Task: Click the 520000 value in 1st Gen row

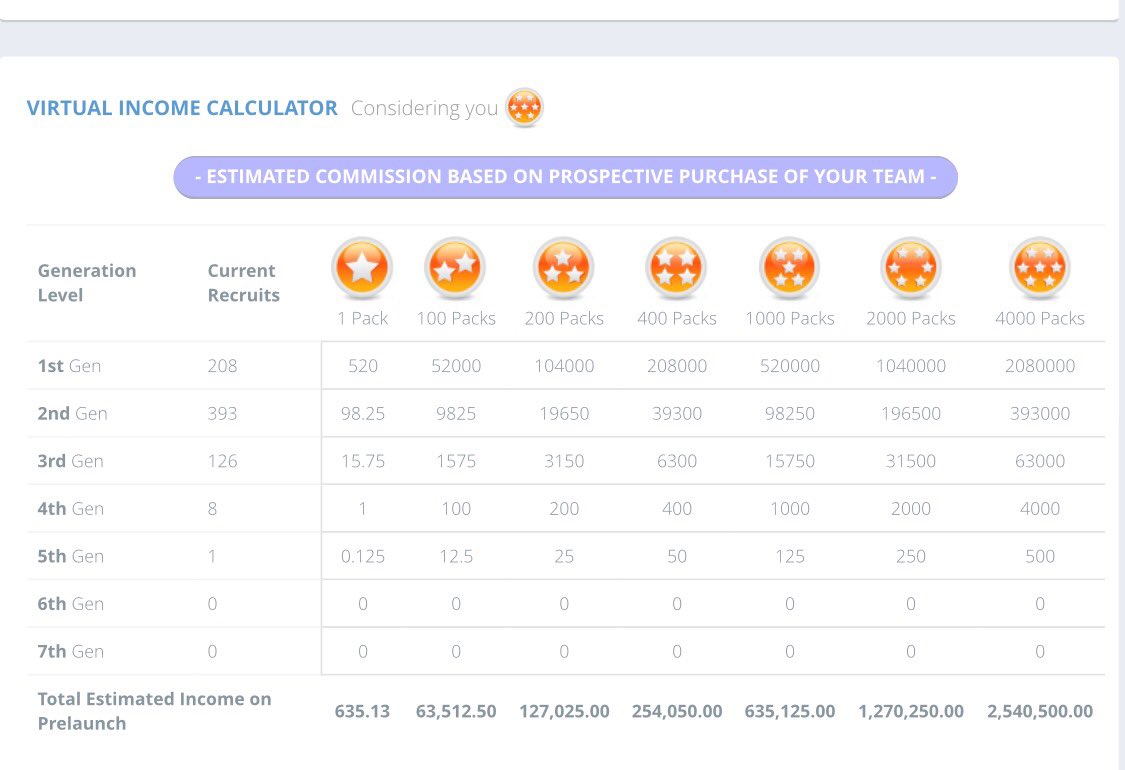Action: coord(790,366)
